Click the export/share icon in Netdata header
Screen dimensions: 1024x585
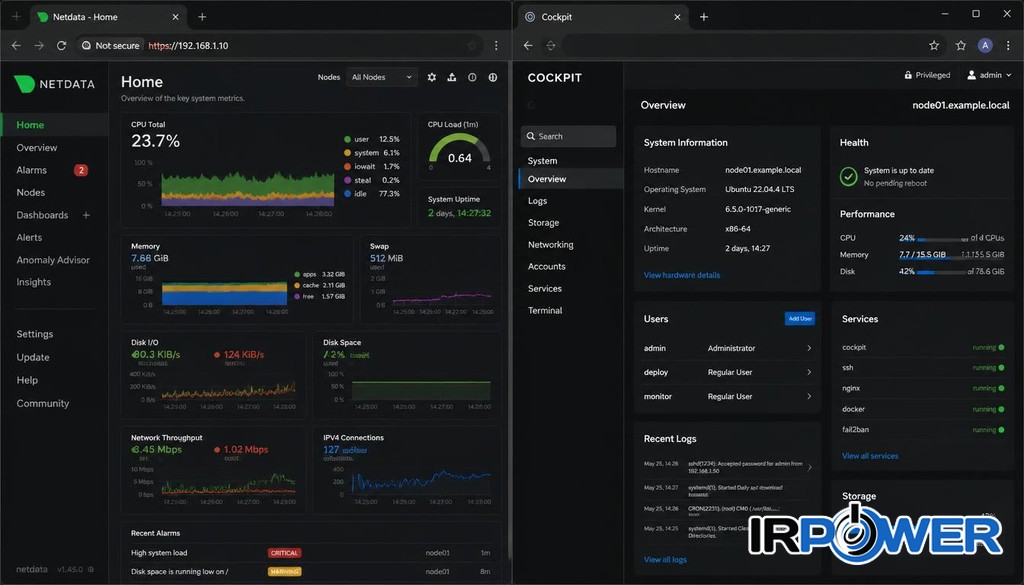452,77
